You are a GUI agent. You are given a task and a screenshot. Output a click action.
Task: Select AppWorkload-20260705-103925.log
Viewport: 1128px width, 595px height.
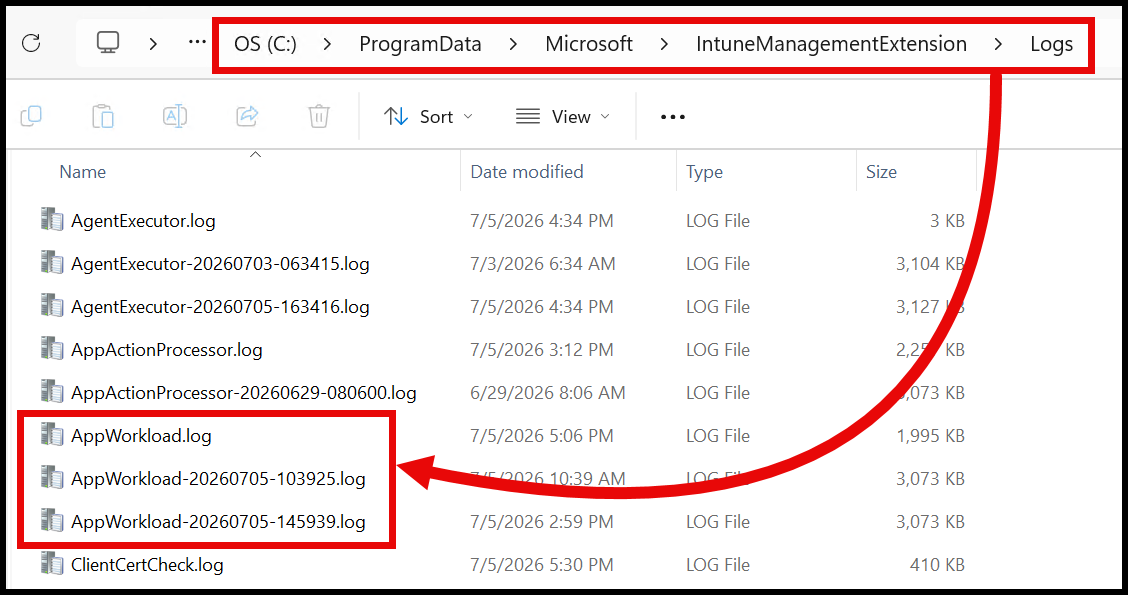click(x=218, y=479)
